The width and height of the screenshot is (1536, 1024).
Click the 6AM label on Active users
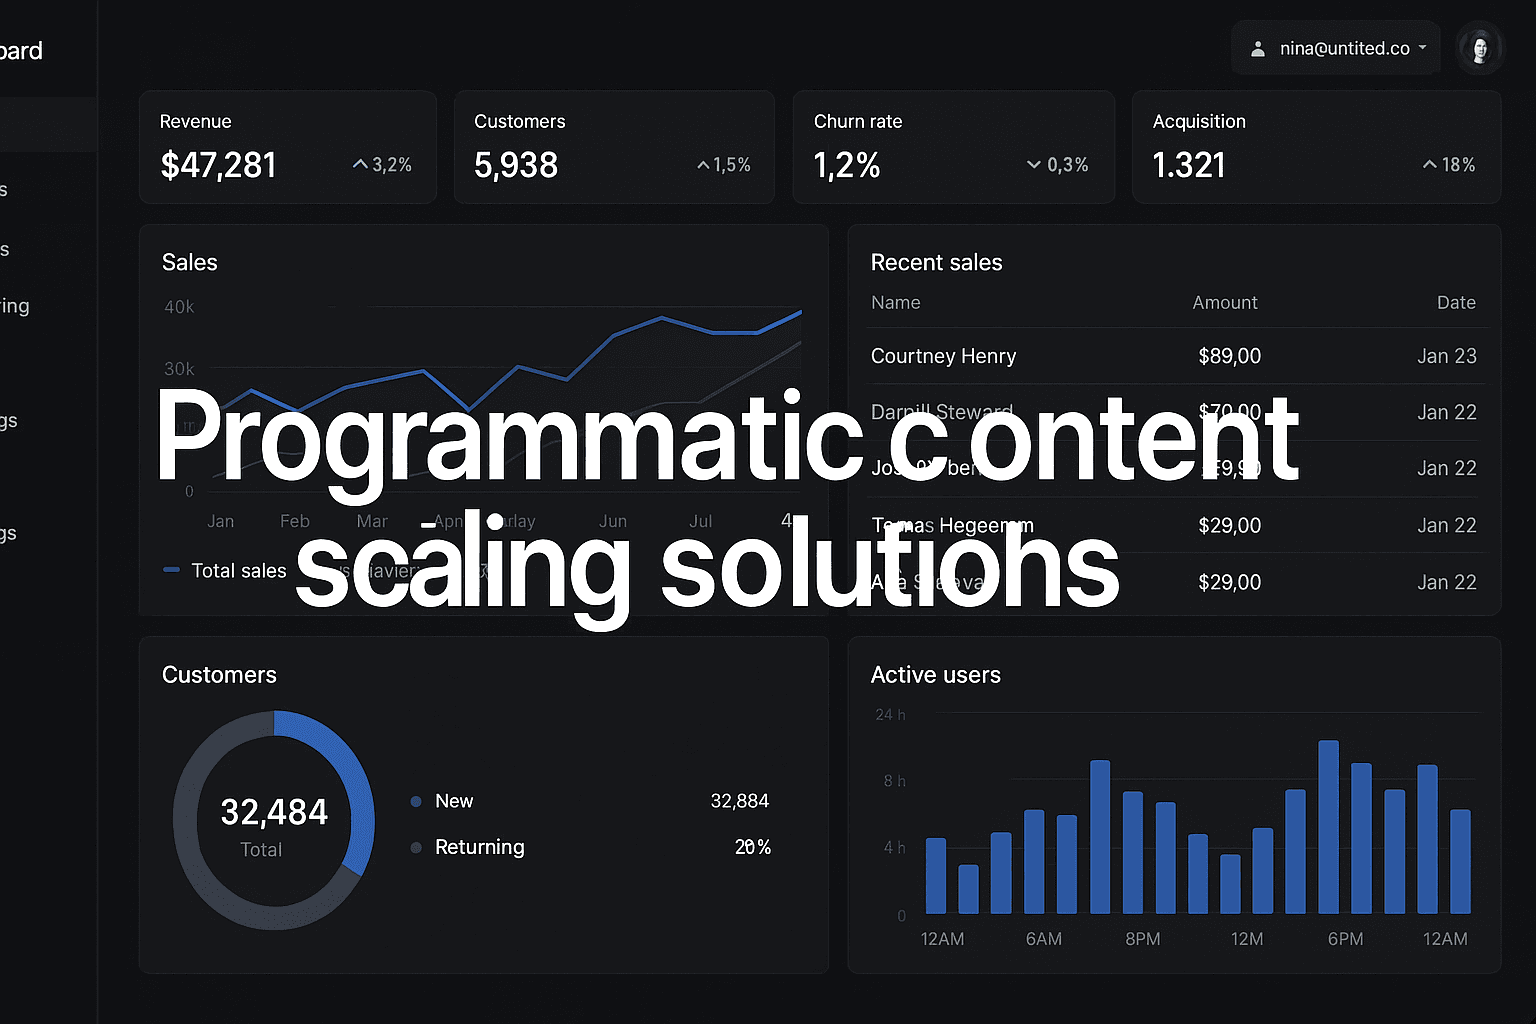(1044, 939)
